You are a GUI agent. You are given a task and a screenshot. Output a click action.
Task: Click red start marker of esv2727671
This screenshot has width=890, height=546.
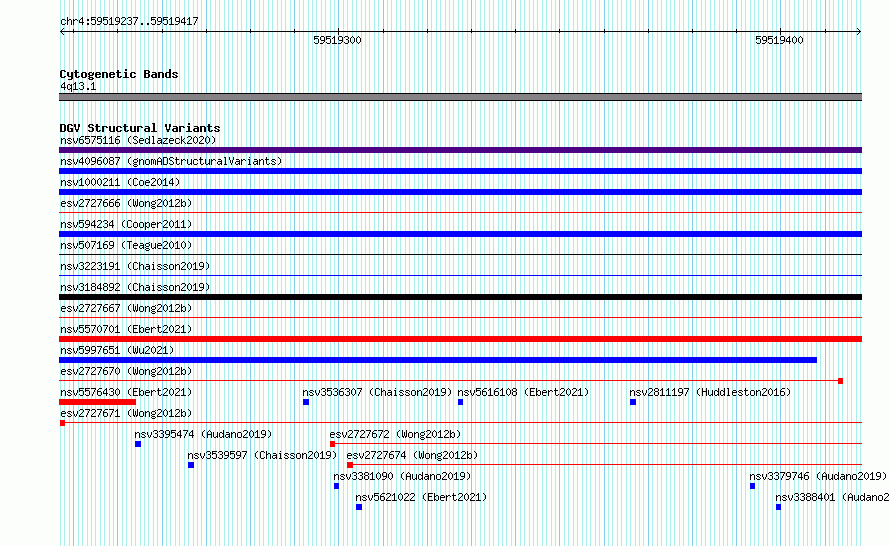pos(62,423)
